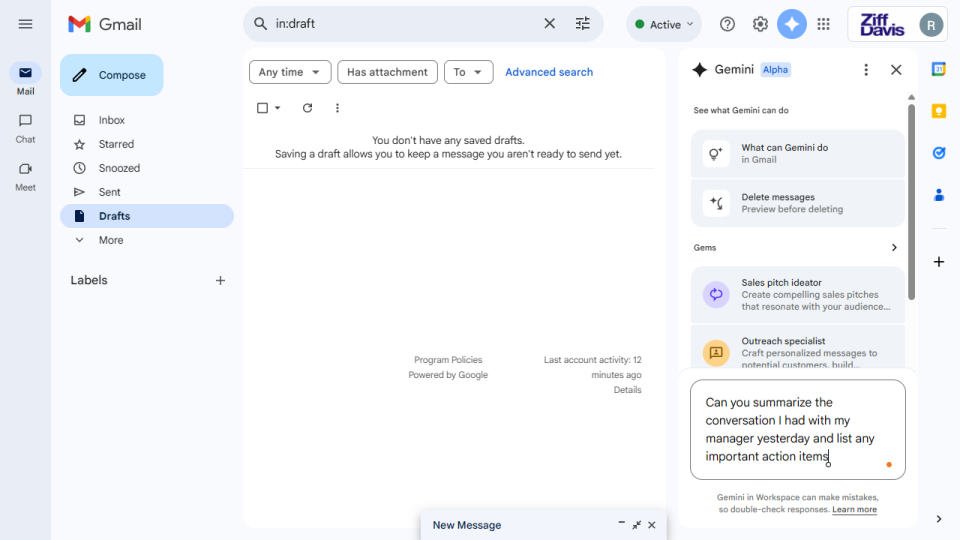Open Google Calendar in the side panel

(x=939, y=69)
